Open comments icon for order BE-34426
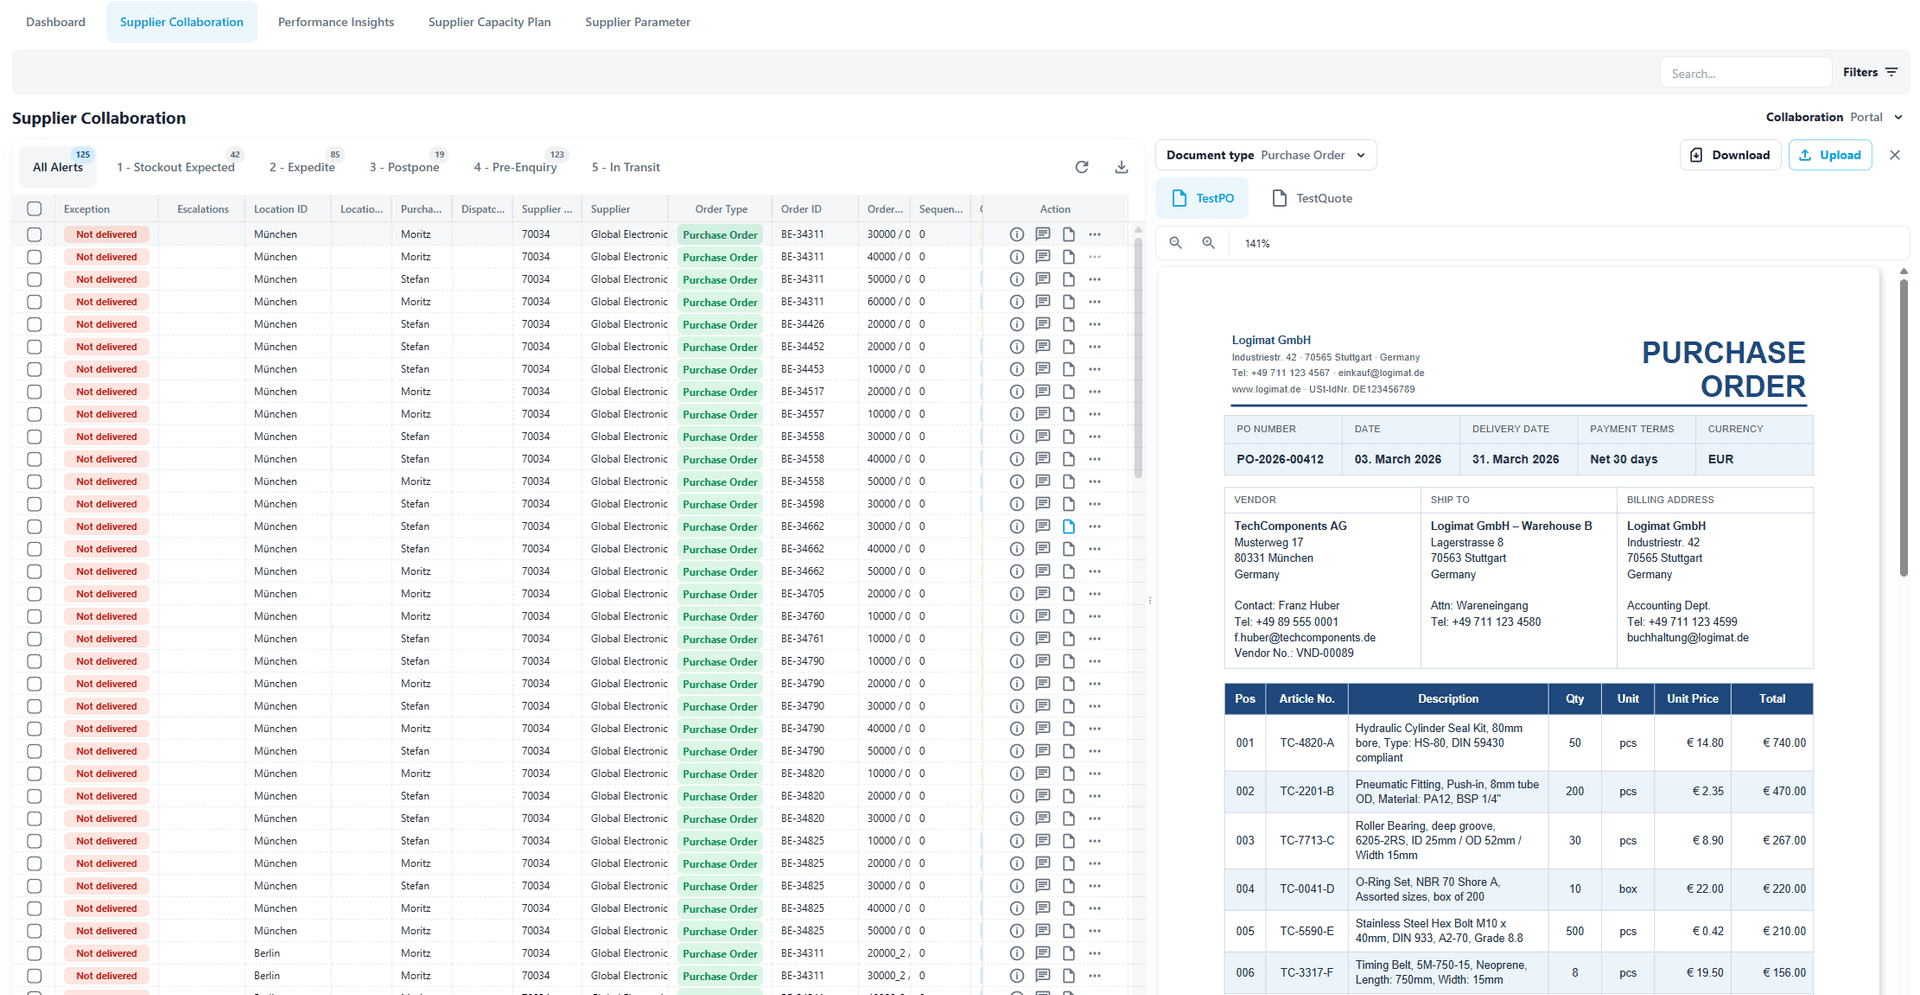The width and height of the screenshot is (1920, 995). (1042, 324)
